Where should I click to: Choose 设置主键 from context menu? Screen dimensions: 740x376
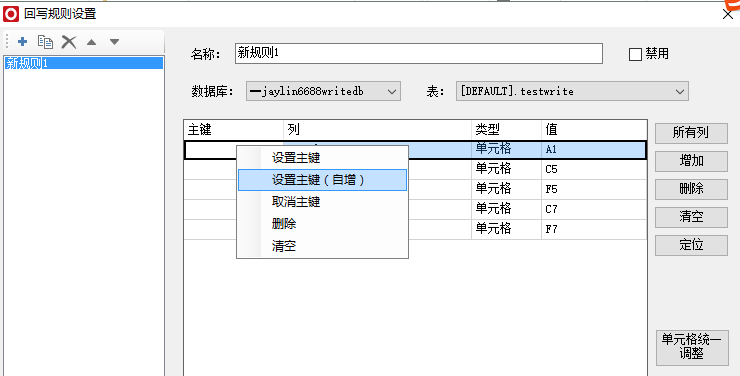(x=322, y=158)
